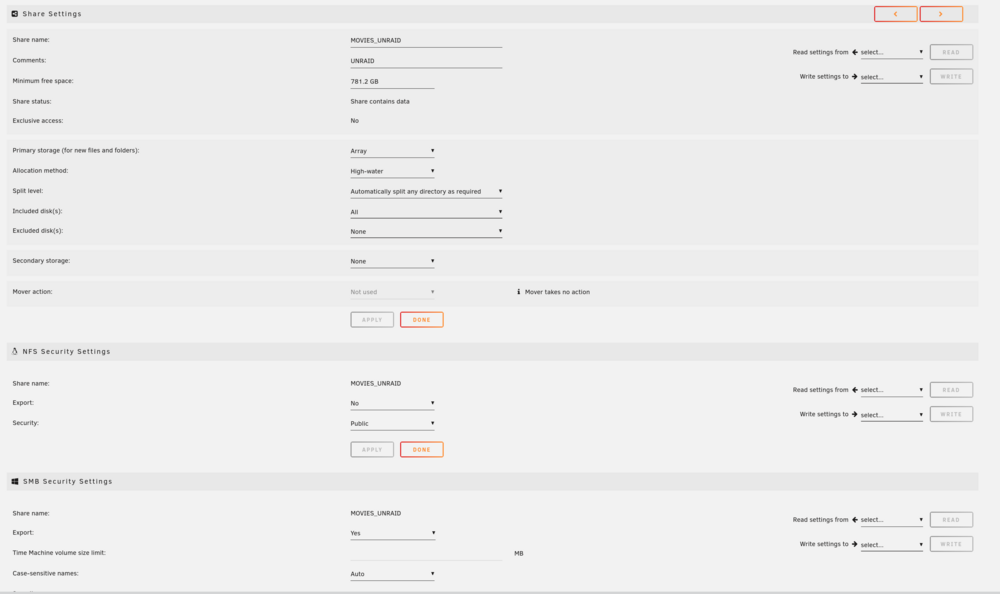Click WRITE button in Share Settings
1000x594 pixels.
coord(951,77)
